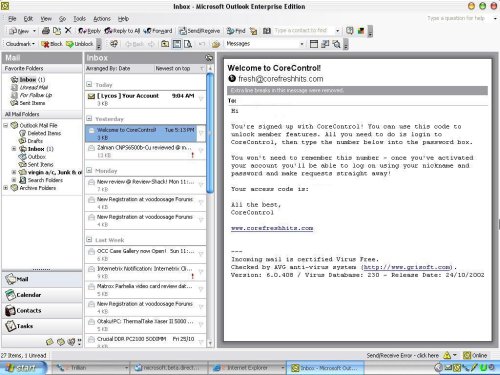Open the Drafts folder
Viewport: 500px width, 375px height.
pos(31,141)
